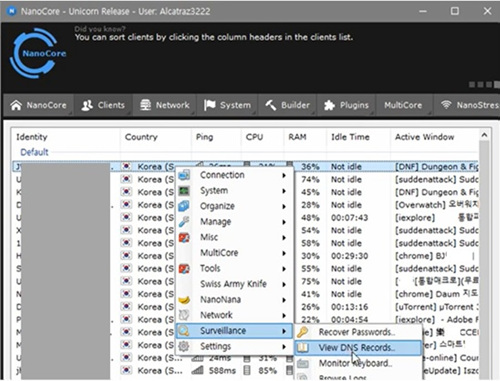
Task: Sort clients by the Ping column header
Action: (x=204, y=137)
